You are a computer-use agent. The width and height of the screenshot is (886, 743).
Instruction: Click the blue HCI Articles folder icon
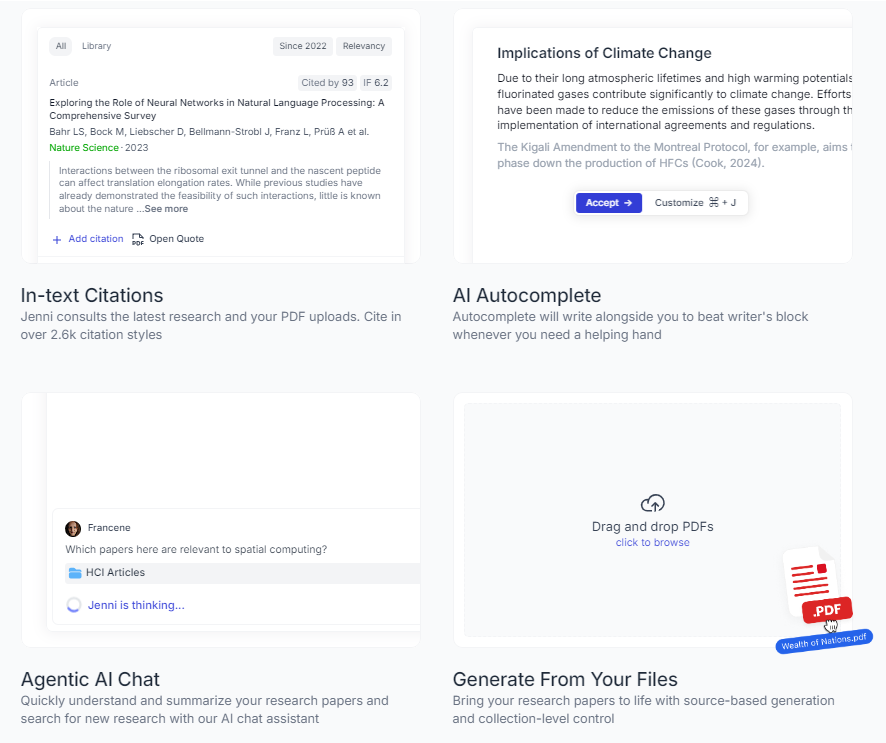click(x=75, y=573)
